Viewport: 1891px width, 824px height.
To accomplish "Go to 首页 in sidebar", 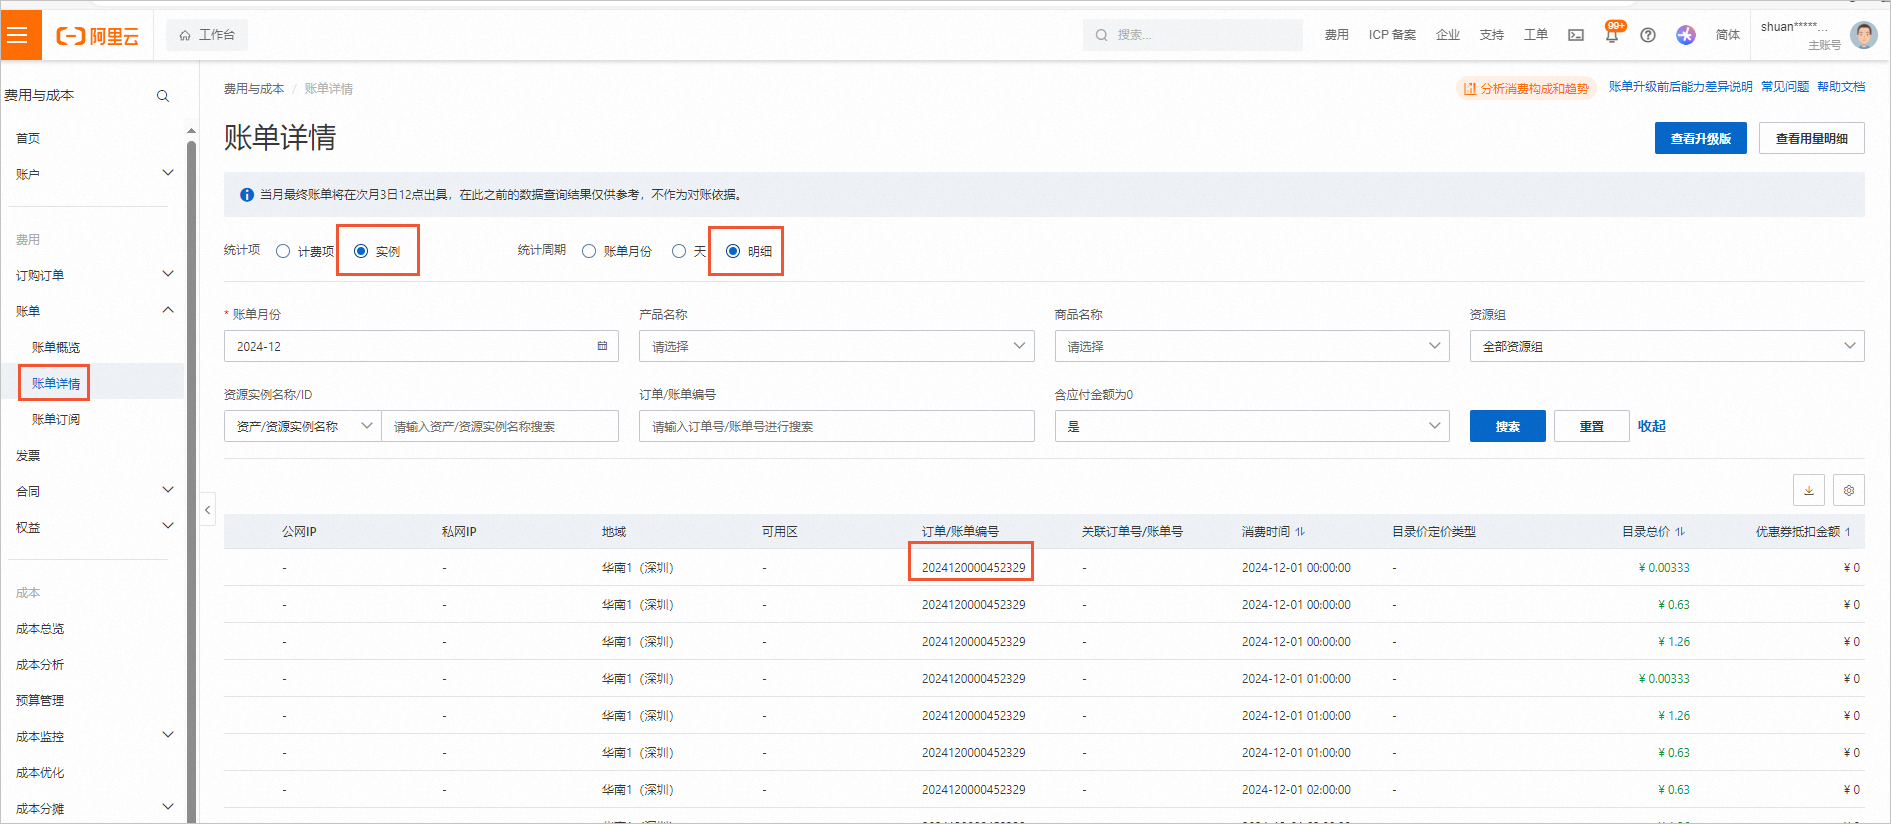I will pyautogui.click(x=28, y=138).
